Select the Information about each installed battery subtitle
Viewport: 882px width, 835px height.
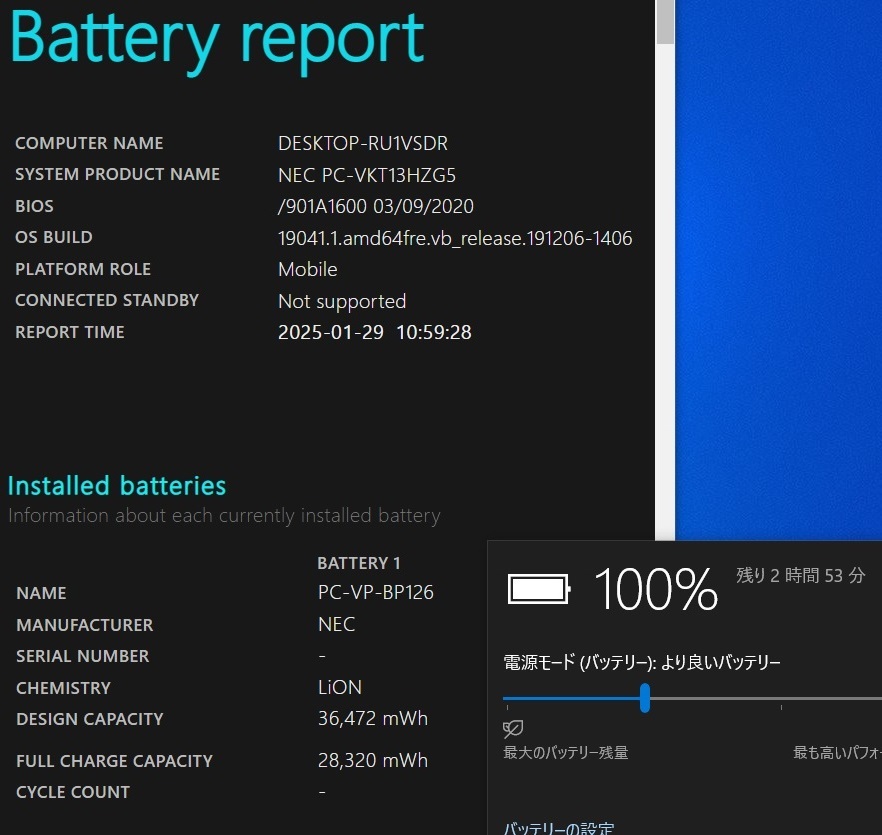point(224,516)
